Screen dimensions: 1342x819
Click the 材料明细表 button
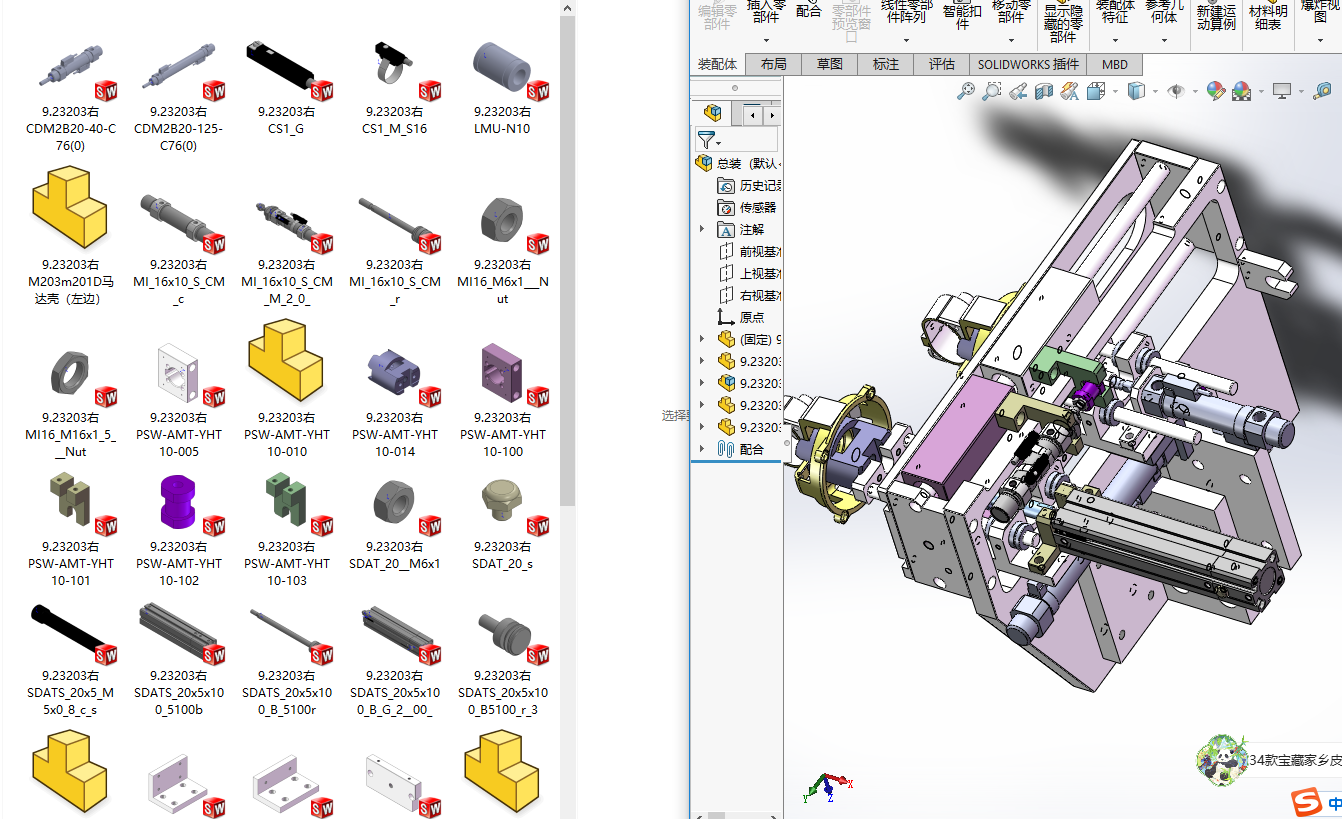click(1267, 17)
